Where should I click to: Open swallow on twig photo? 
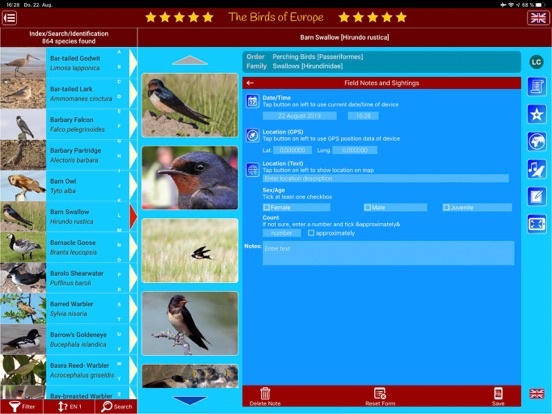[190, 324]
